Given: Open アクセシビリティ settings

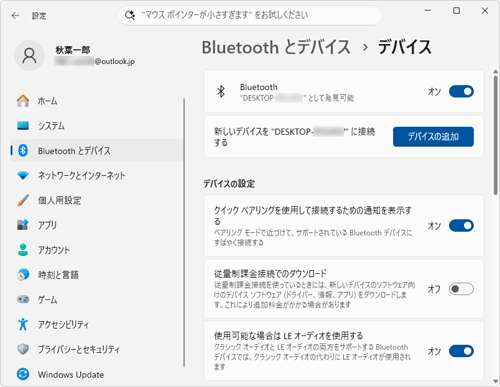Looking at the screenshot, I should tap(97, 324).
